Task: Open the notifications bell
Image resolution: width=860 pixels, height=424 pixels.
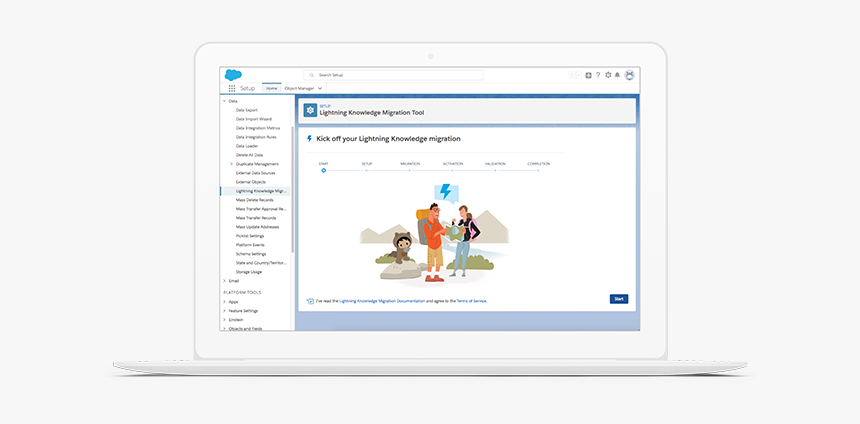Action: point(617,75)
